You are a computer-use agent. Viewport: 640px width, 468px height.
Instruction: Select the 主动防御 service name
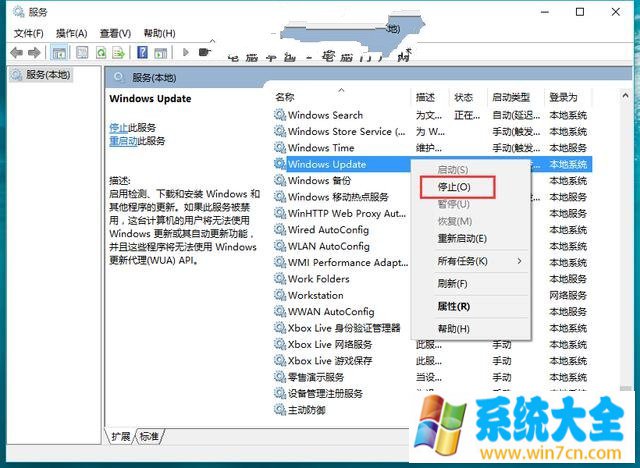click(x=307, y=410)
